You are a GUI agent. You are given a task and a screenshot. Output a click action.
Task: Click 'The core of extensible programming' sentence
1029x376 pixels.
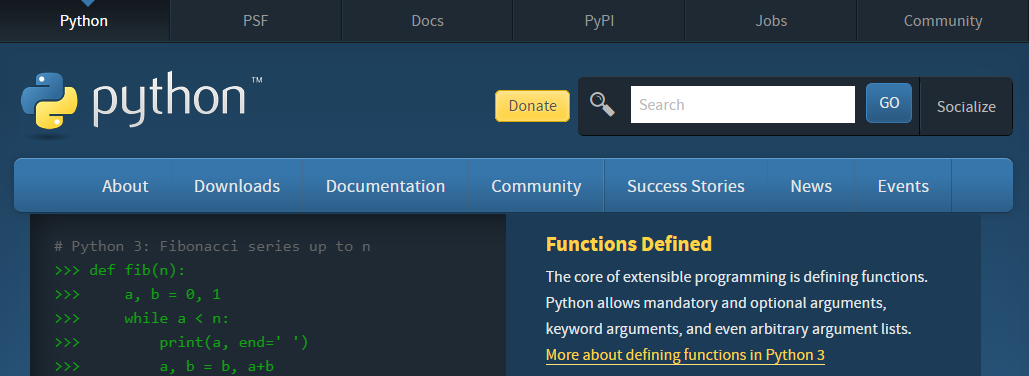pyautogui.click(x=736, y=277)
